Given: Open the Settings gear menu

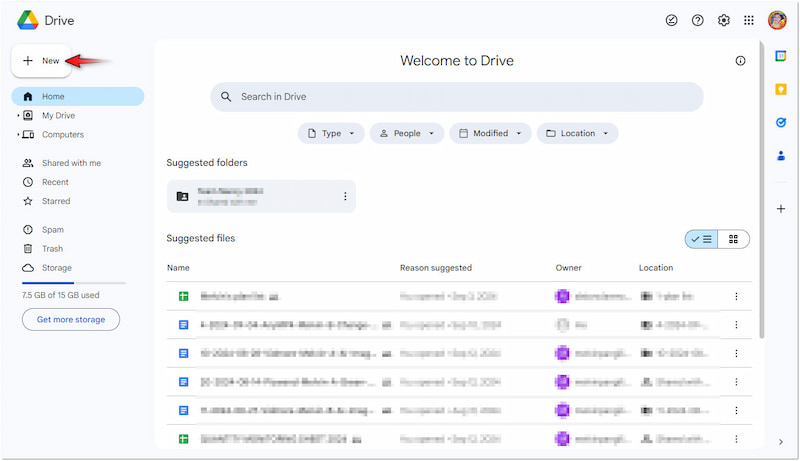Looking at the screenshot, I should click(724, 20).
